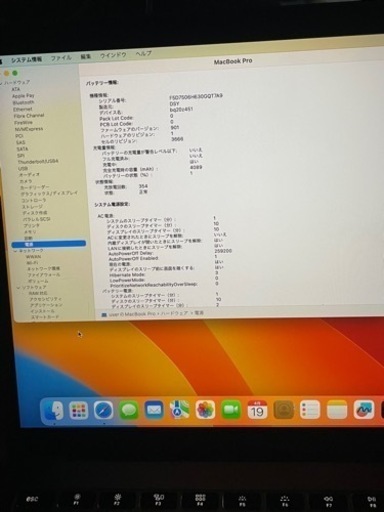
Task: Select カメラ in the sidebar
Action: click(x=26, y=181)
